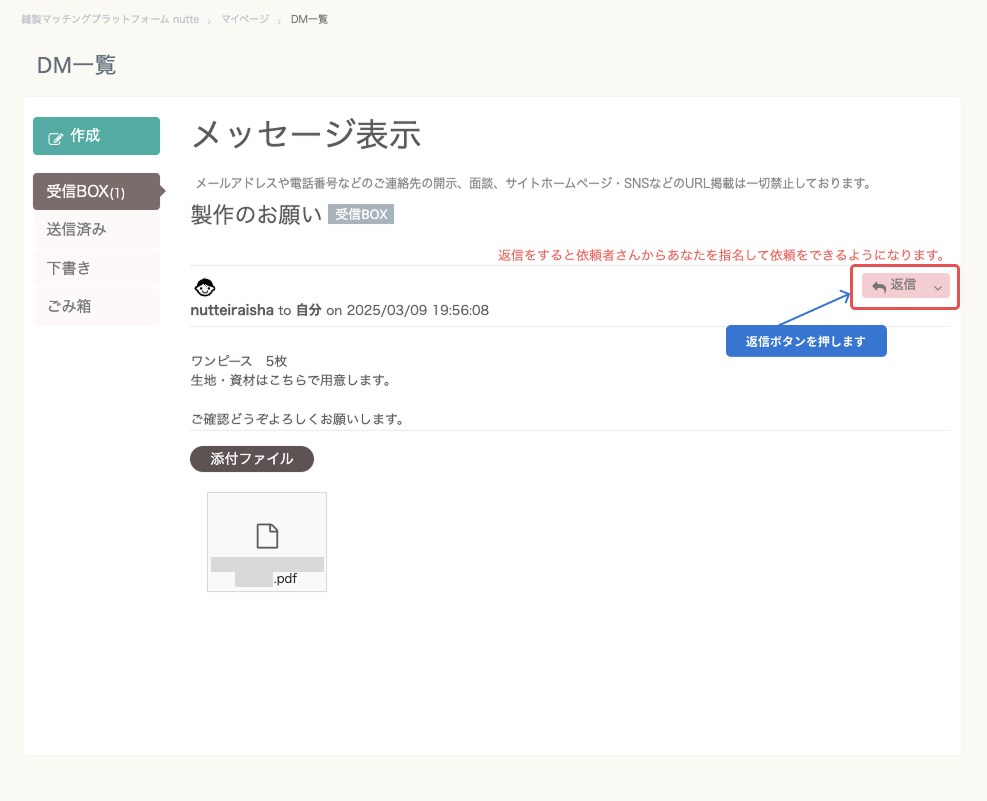This screenshot has height=801, width=987.
Task: Click the 2025/03/09 19:56:08 timestamp
Action: coord(418,310)
